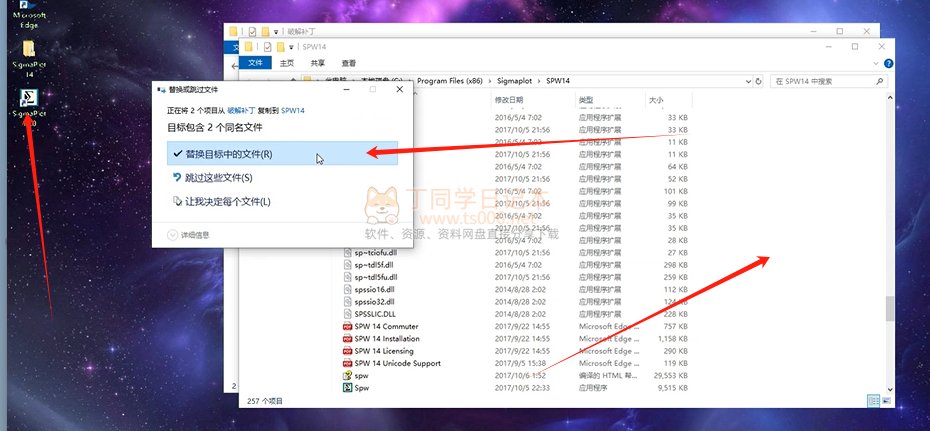930x431 pixels.
Task: Click DLL icon of spssio16.dll
Action: [x=348, y=289]
